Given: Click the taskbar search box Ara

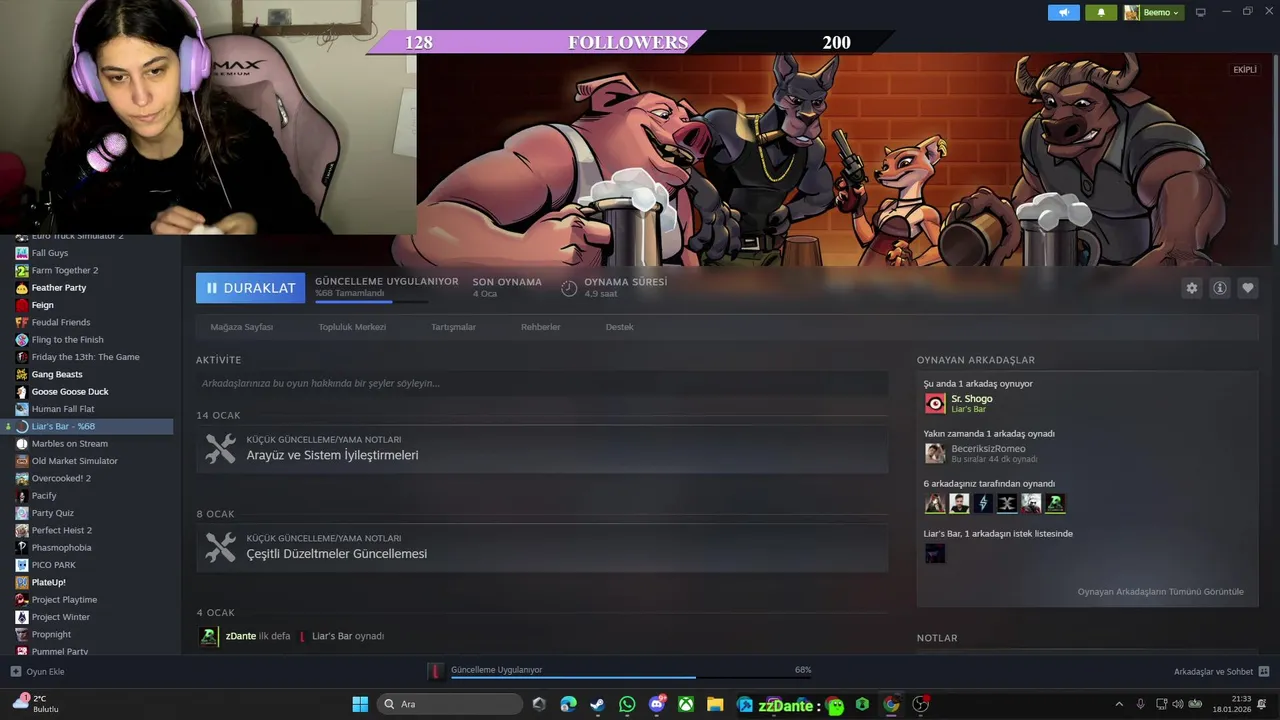Looking at the screenshot, I should tap(450, 704).
